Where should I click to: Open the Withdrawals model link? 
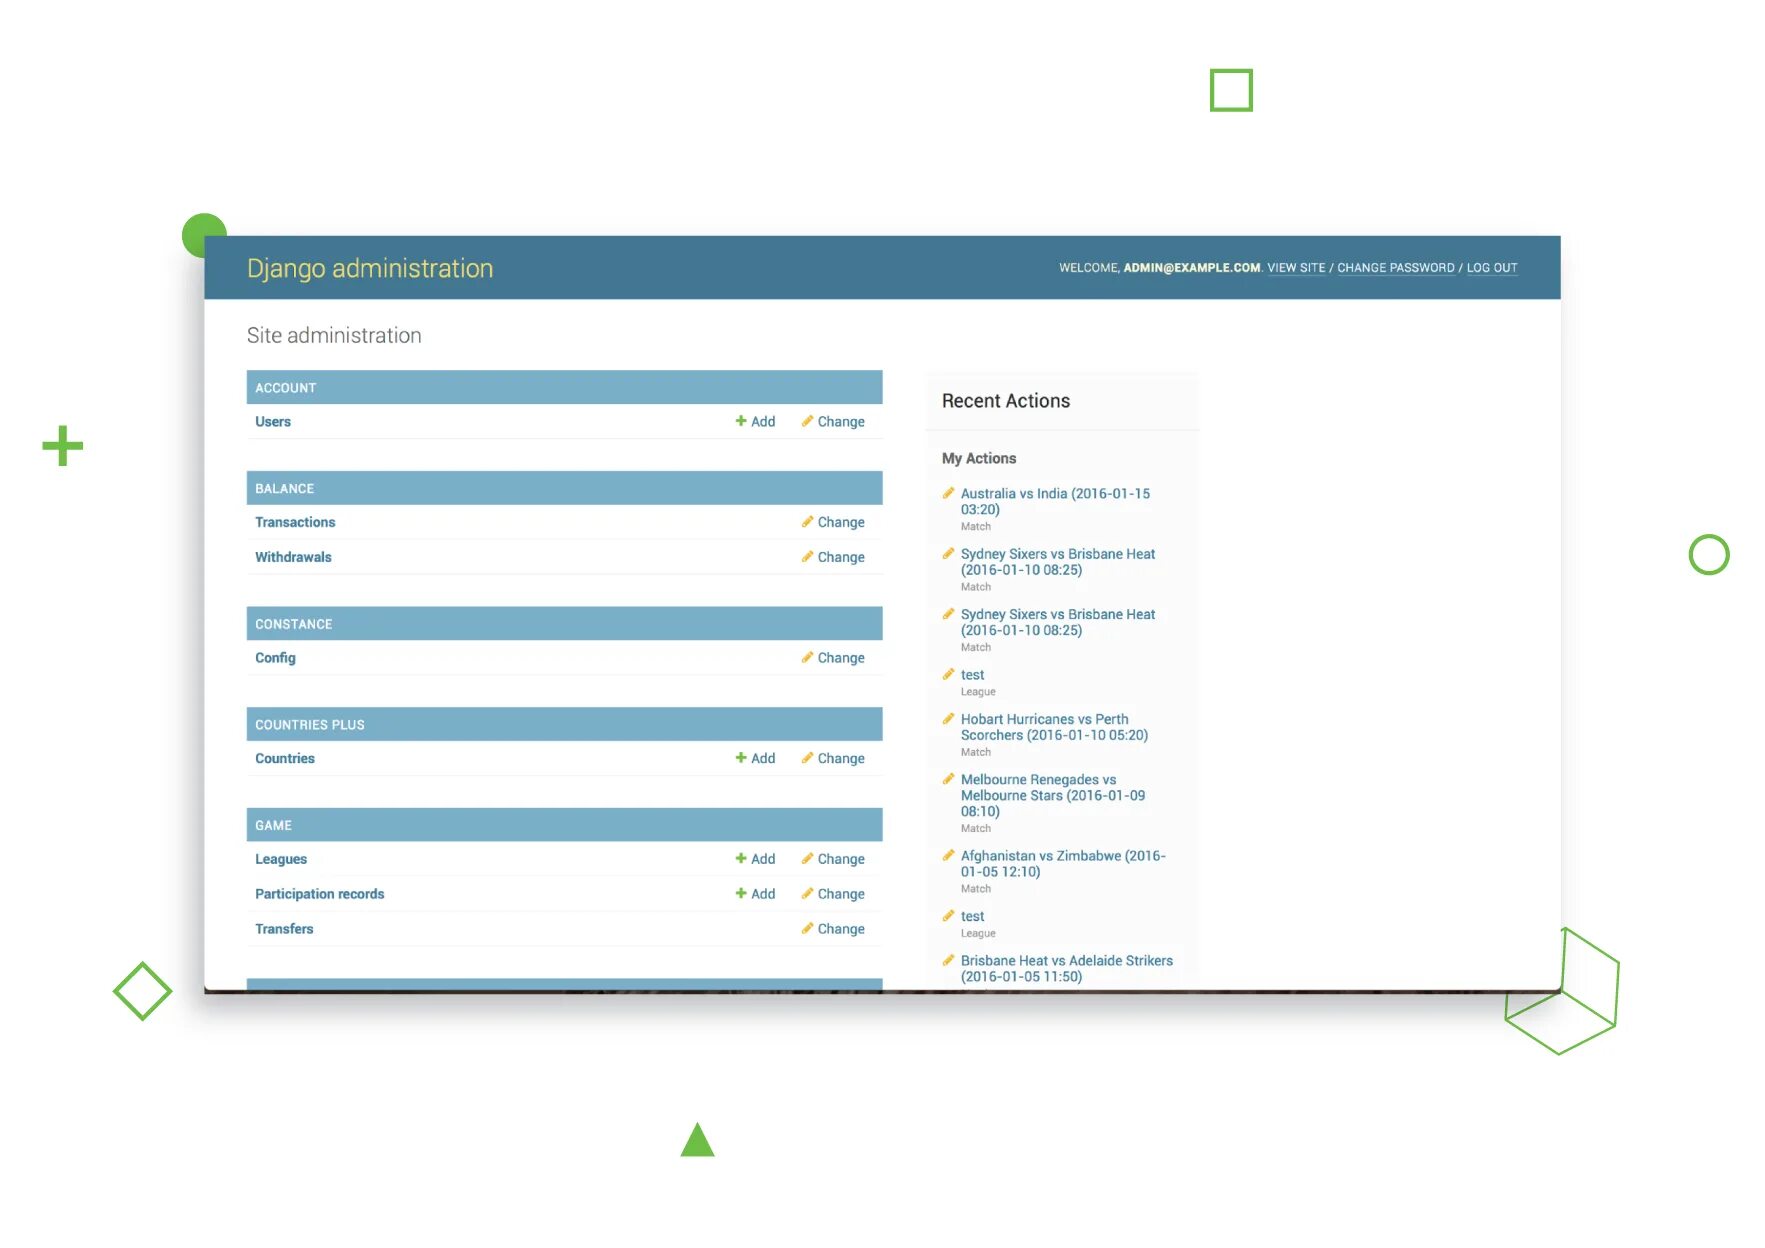tap(293, 557)
